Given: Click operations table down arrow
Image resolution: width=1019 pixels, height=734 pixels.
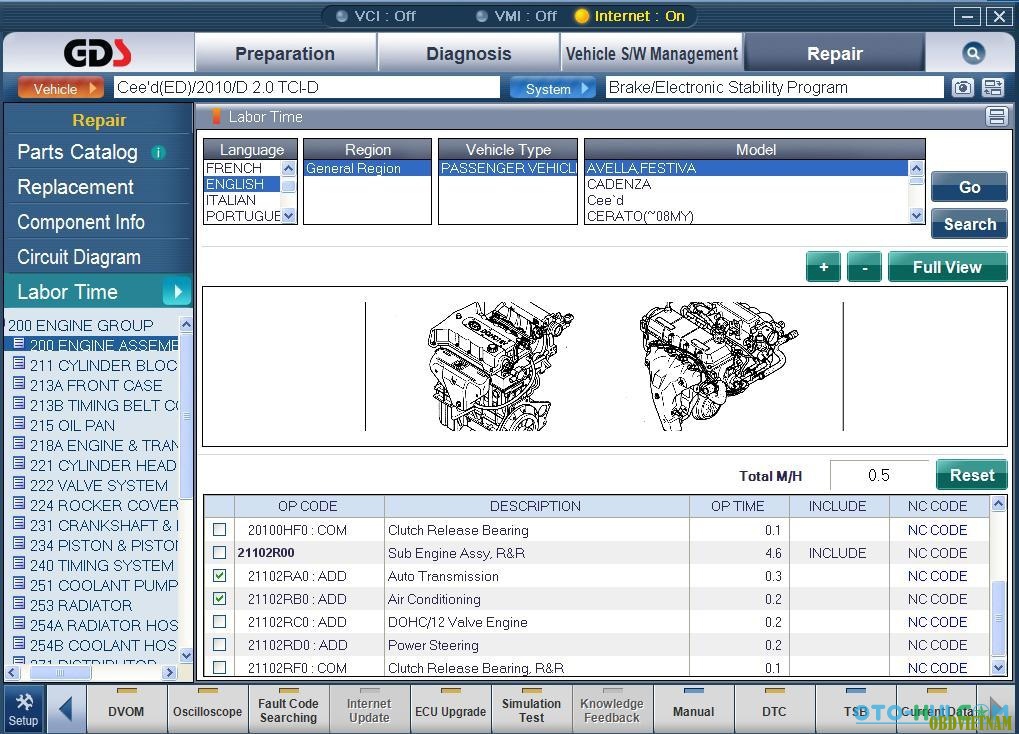Looking at the screenshot, I should coord(998,667).
